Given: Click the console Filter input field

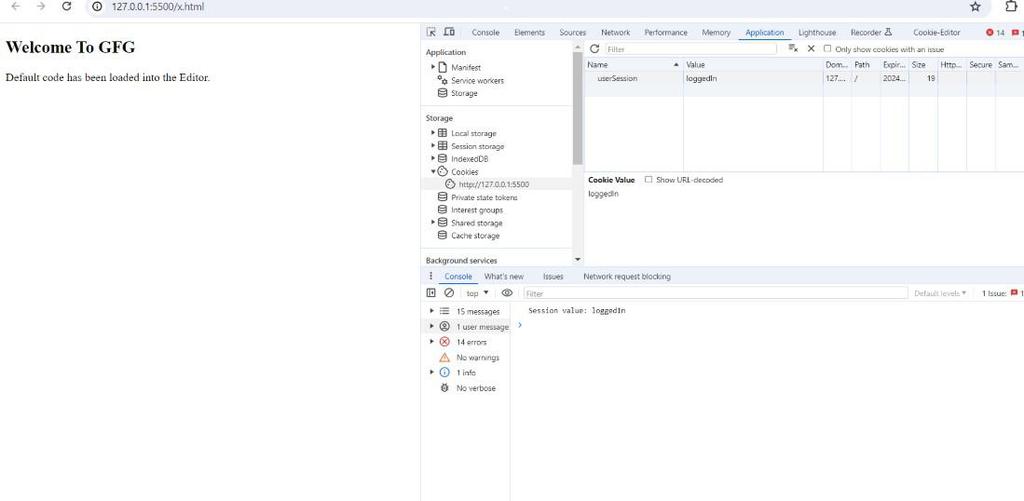Looking at the screenshot, I should coord(716,293).
